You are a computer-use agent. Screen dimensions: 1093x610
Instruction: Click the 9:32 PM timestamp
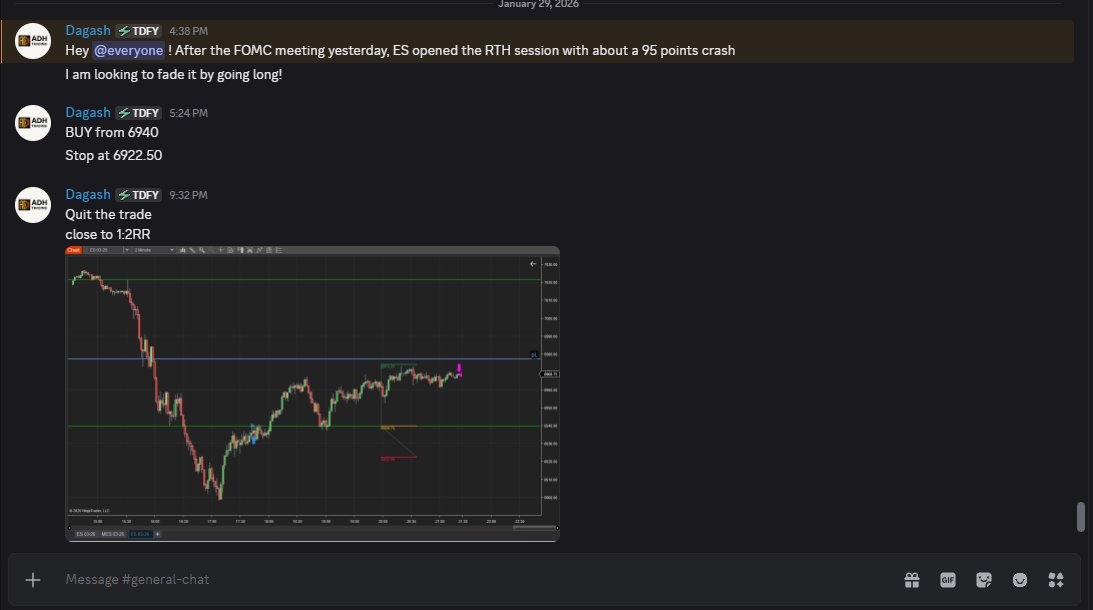(x=188, y=195)
